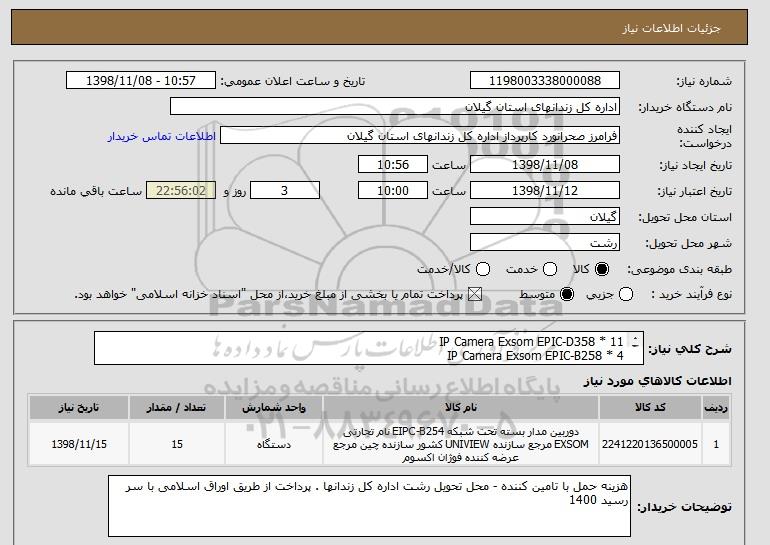
Task: Click the جزئیات اطلاعات نیاز header title
Action: 671,27
